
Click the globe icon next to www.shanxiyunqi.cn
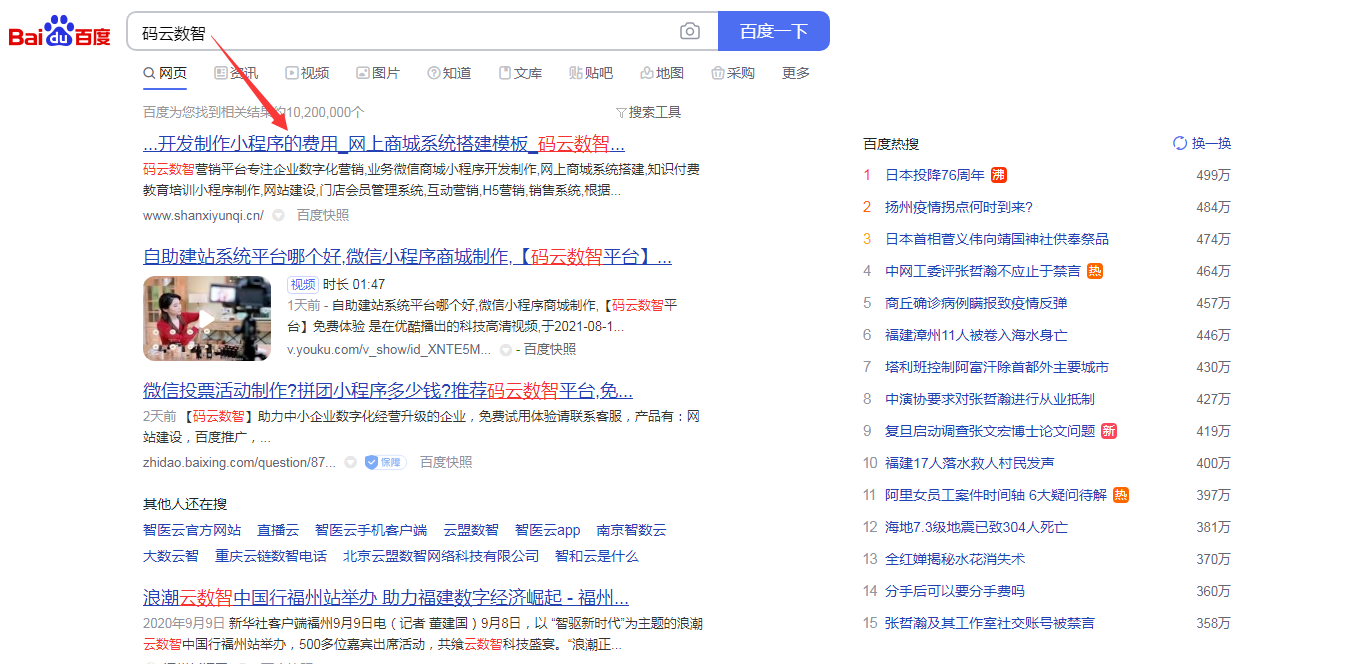[277, 214]
